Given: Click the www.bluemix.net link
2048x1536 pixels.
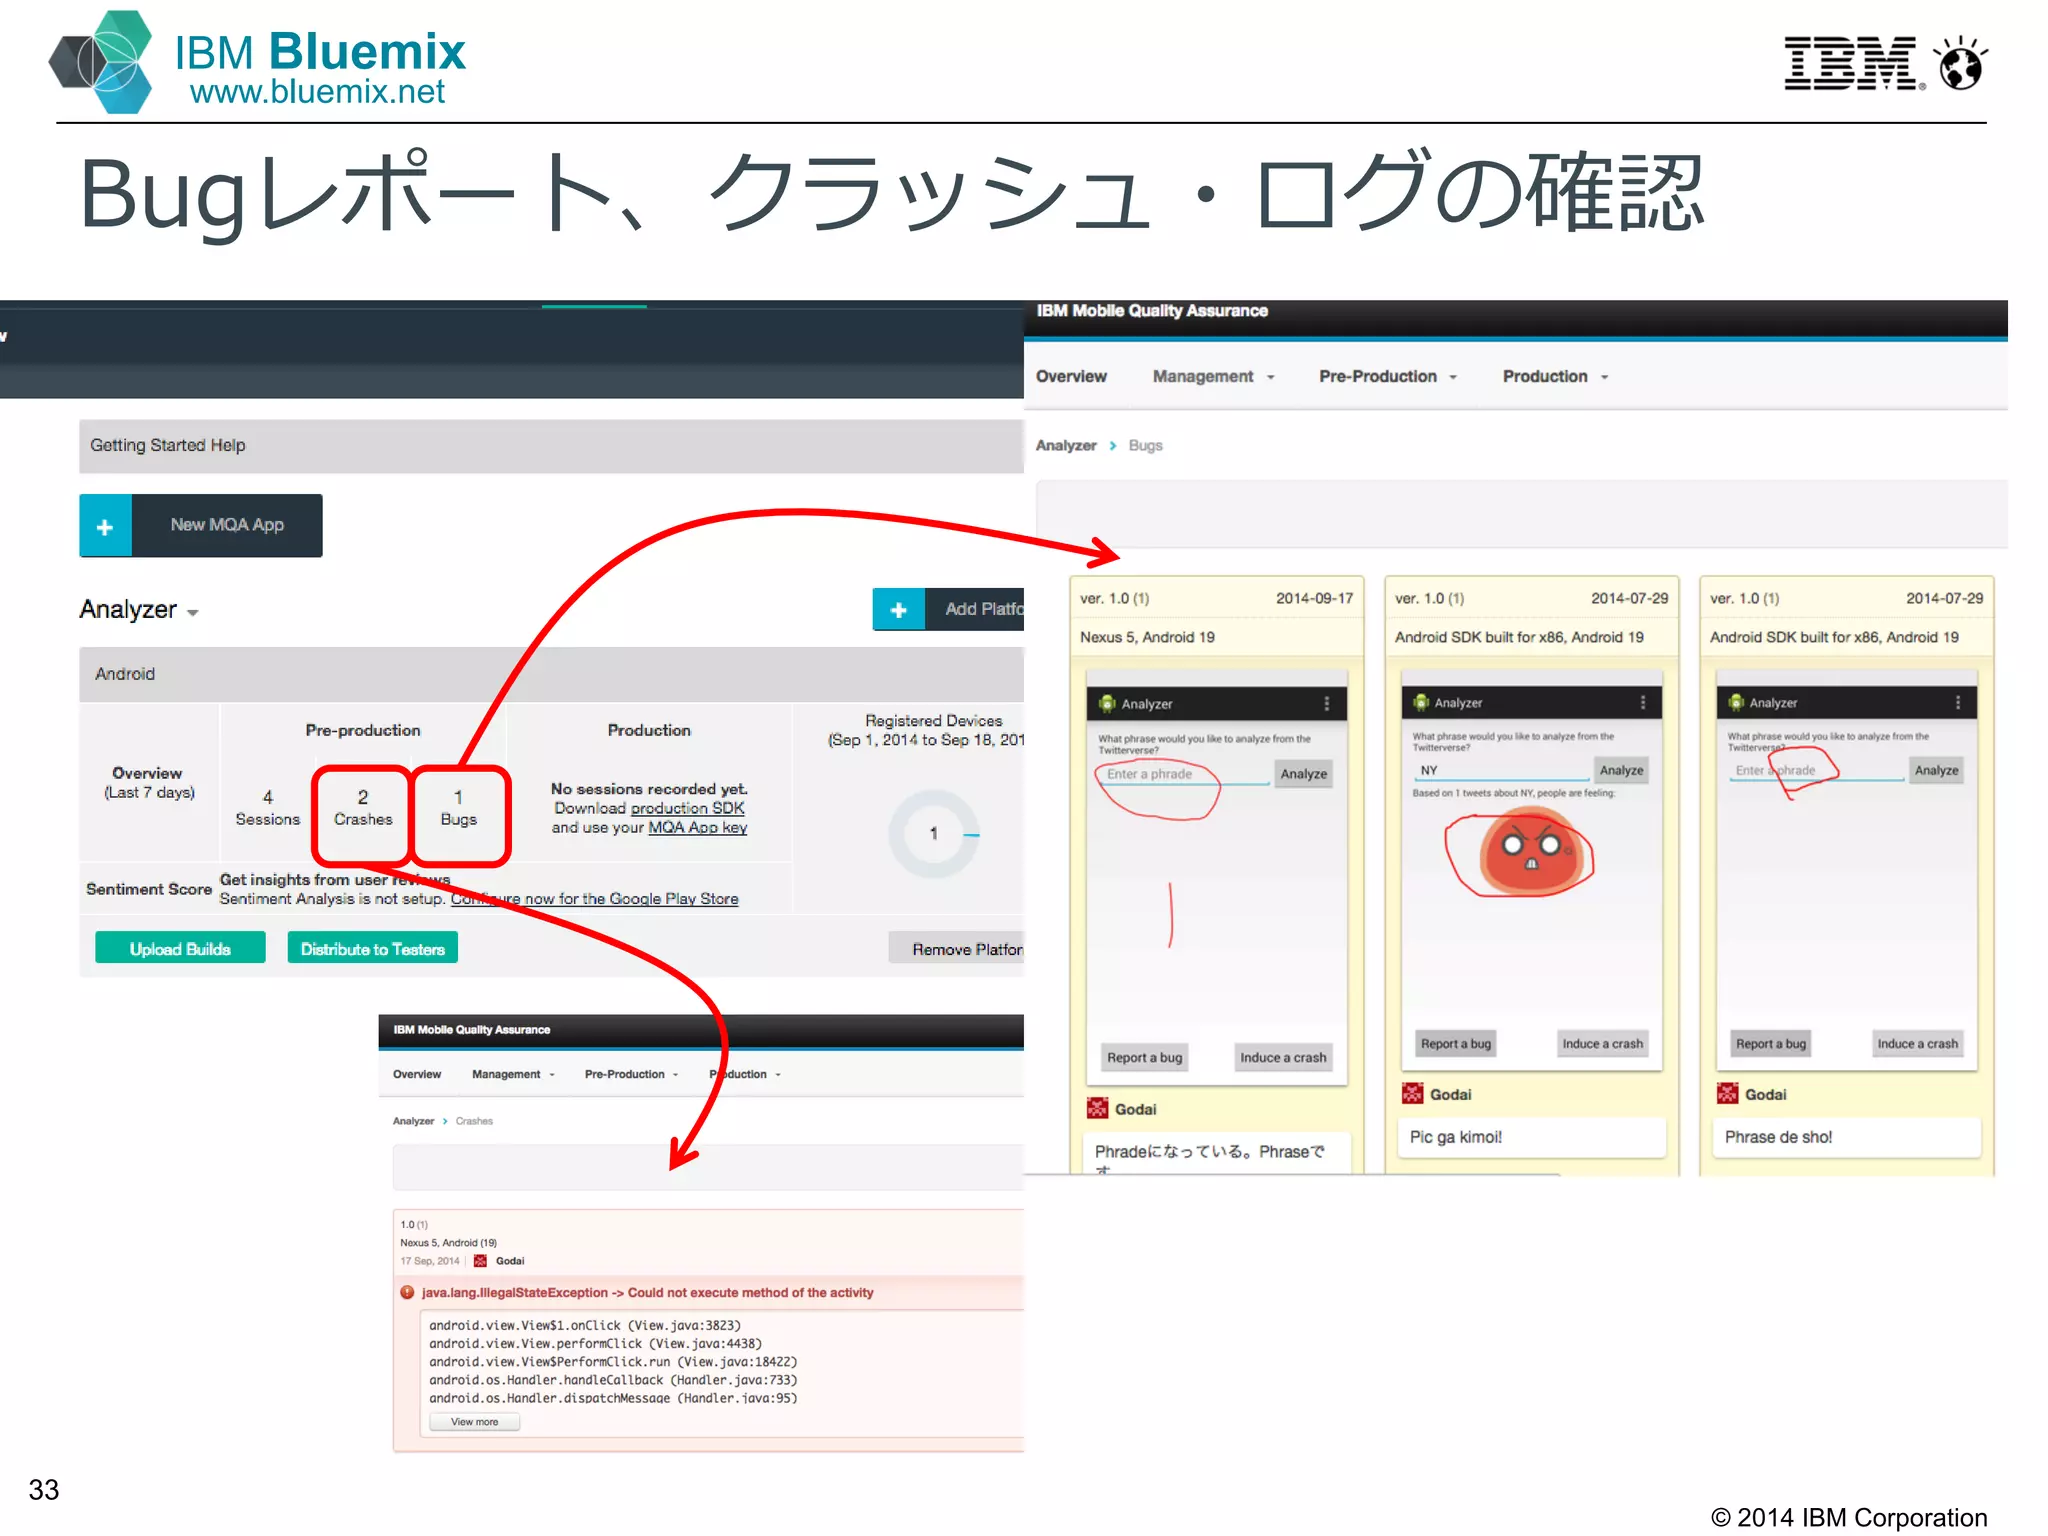Looking at the screenshot, I should [x=317, y=92].
